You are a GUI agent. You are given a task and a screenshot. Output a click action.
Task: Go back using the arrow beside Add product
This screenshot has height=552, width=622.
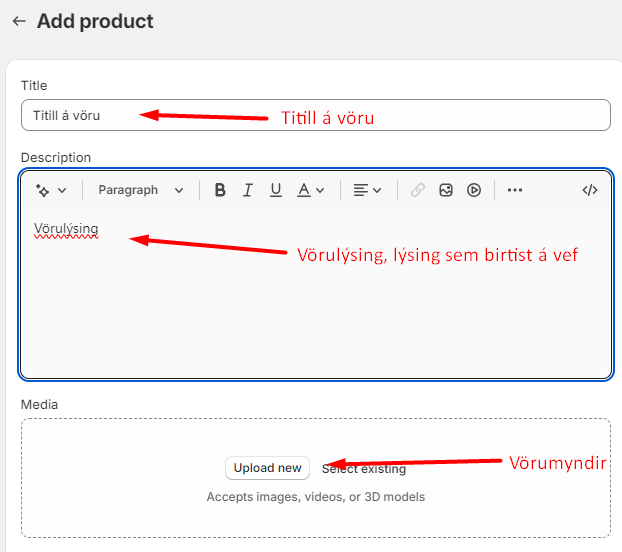(x=18, y=21)
